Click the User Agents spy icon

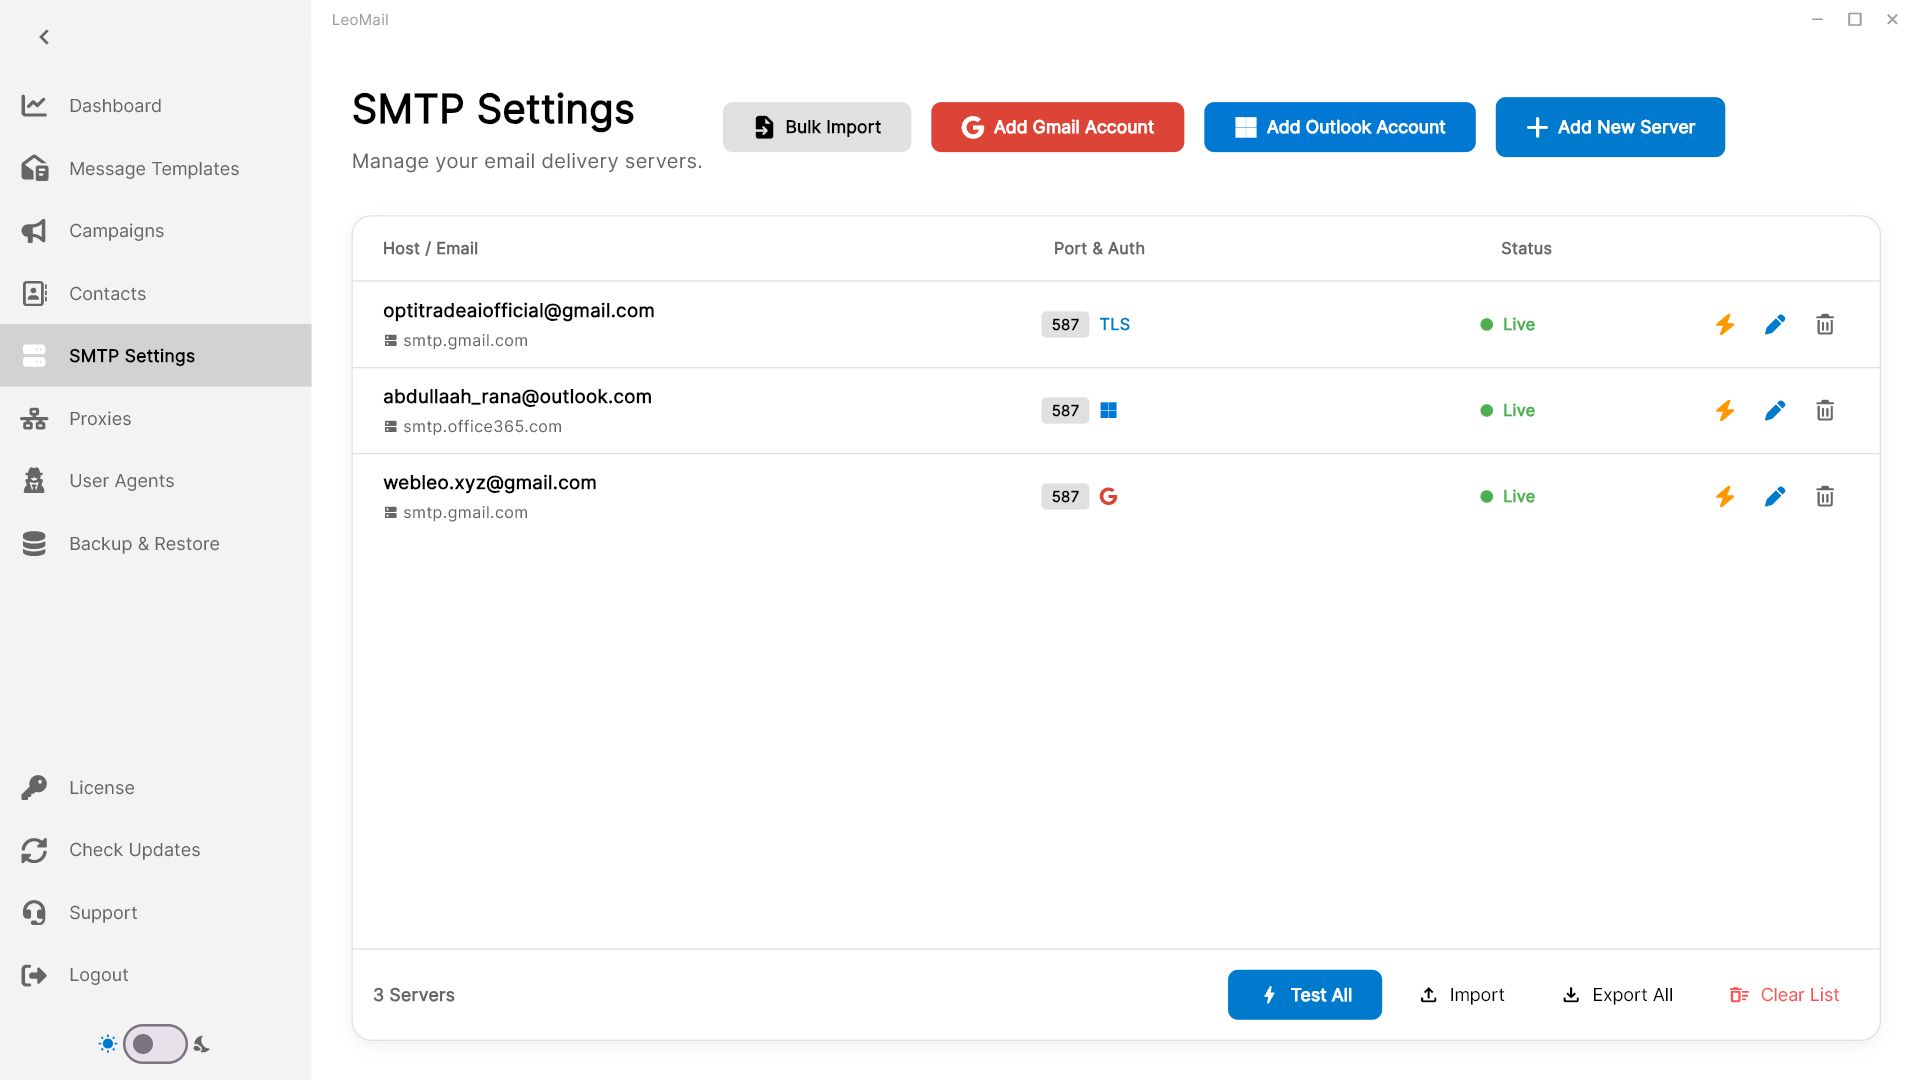tap(34, 481)
